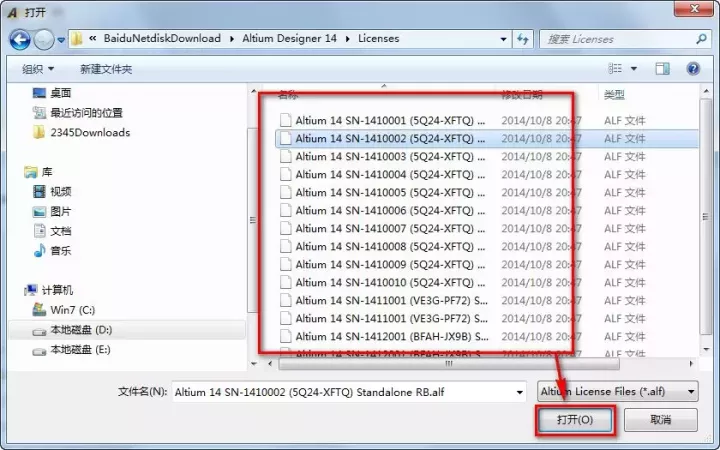The width and height of the screenshot is (720, 450).
Task: Toggle the preview pane icon
Action: point(662,69)
